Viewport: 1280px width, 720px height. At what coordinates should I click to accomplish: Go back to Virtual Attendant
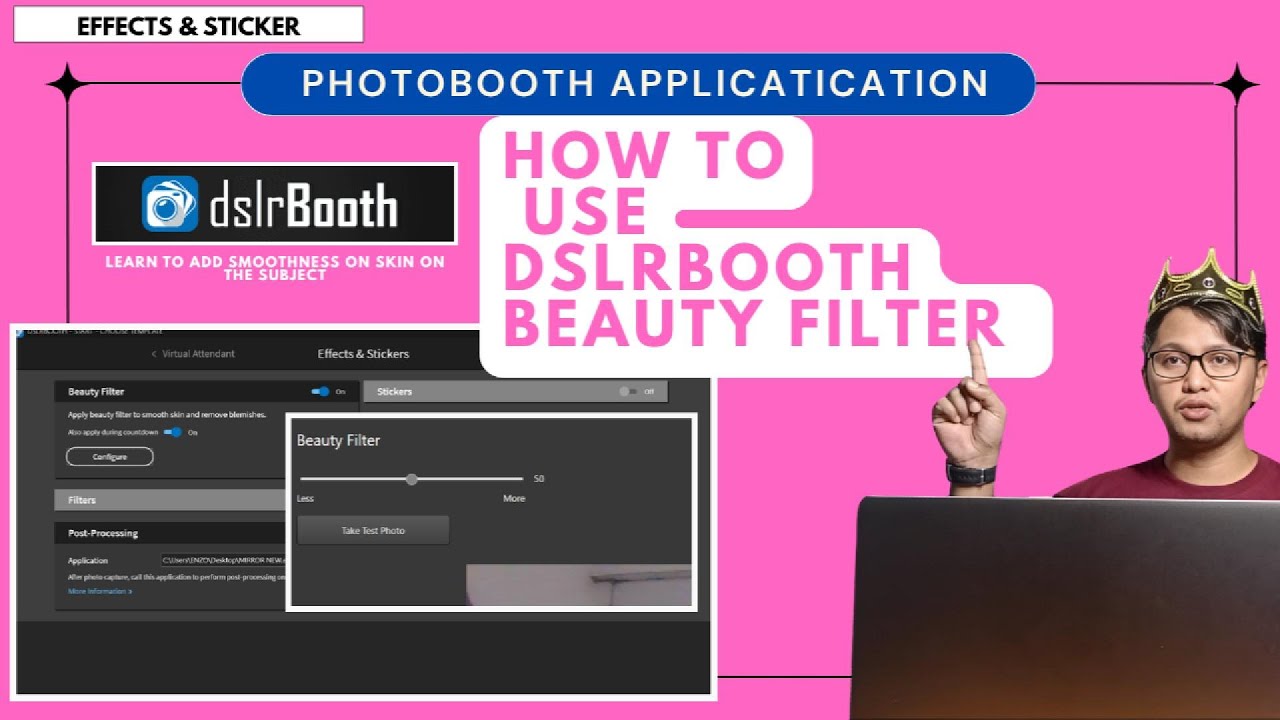(193, 354)
